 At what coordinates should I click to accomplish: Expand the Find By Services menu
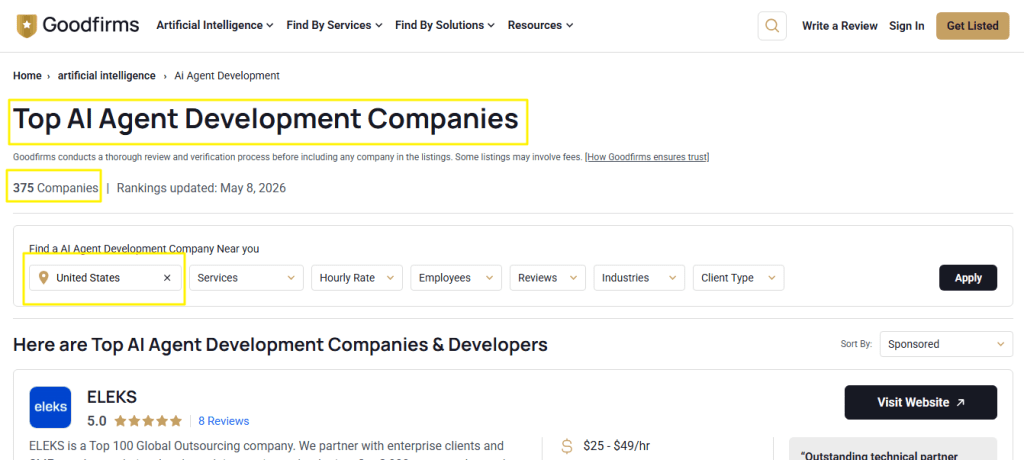(x=334, y=25)
